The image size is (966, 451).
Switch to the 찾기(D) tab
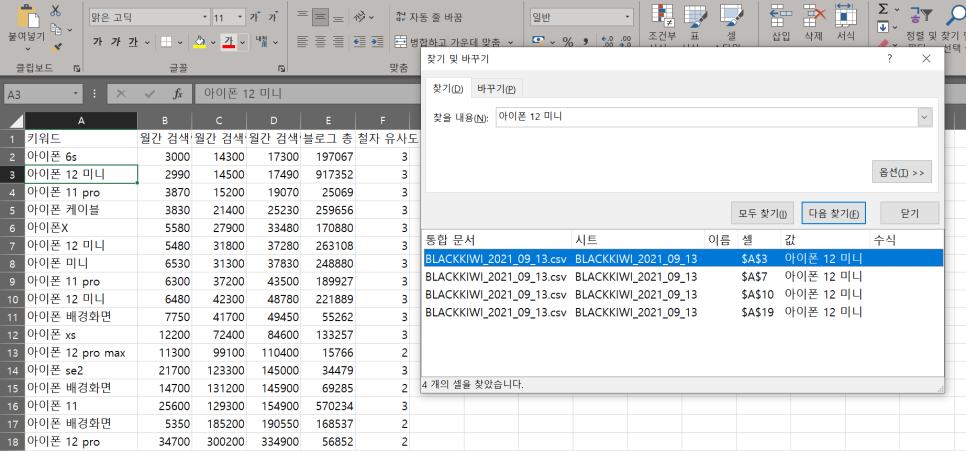448,89
